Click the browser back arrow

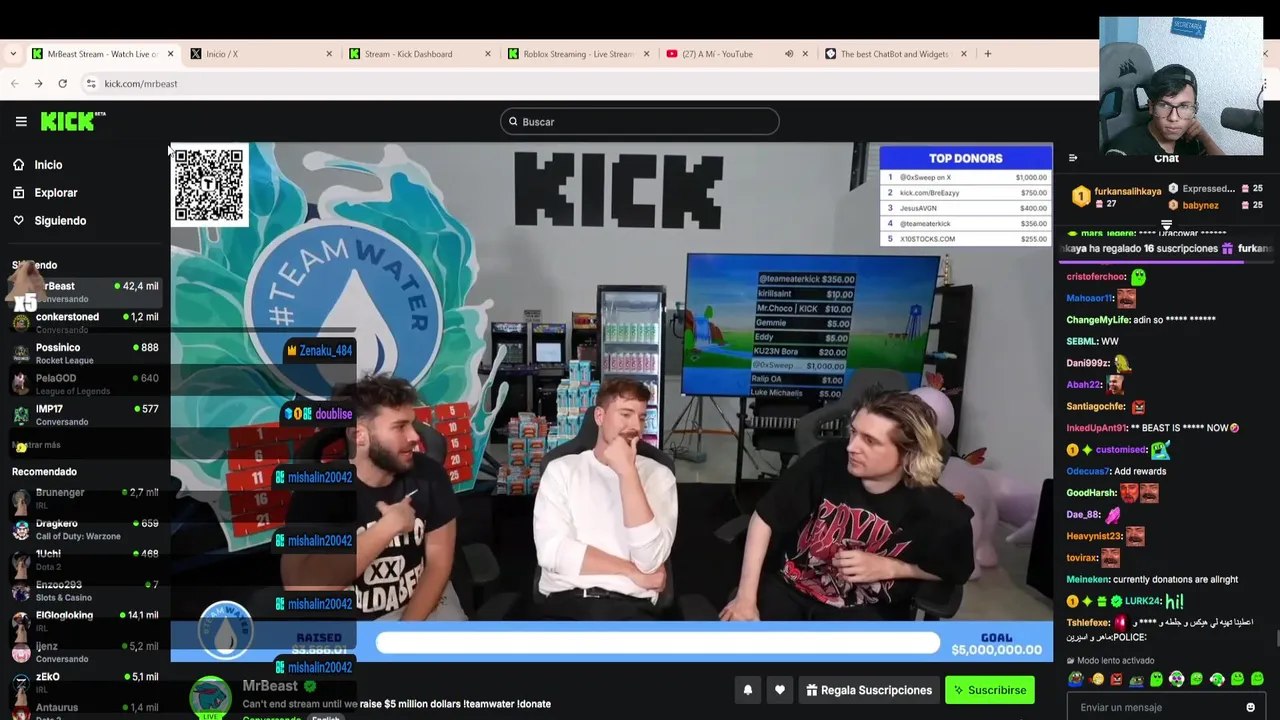coord(15,84)
